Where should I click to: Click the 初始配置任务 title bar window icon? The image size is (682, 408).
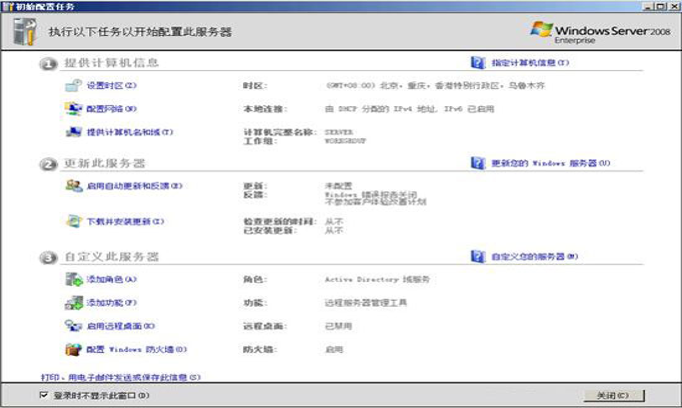click(8, 6)
